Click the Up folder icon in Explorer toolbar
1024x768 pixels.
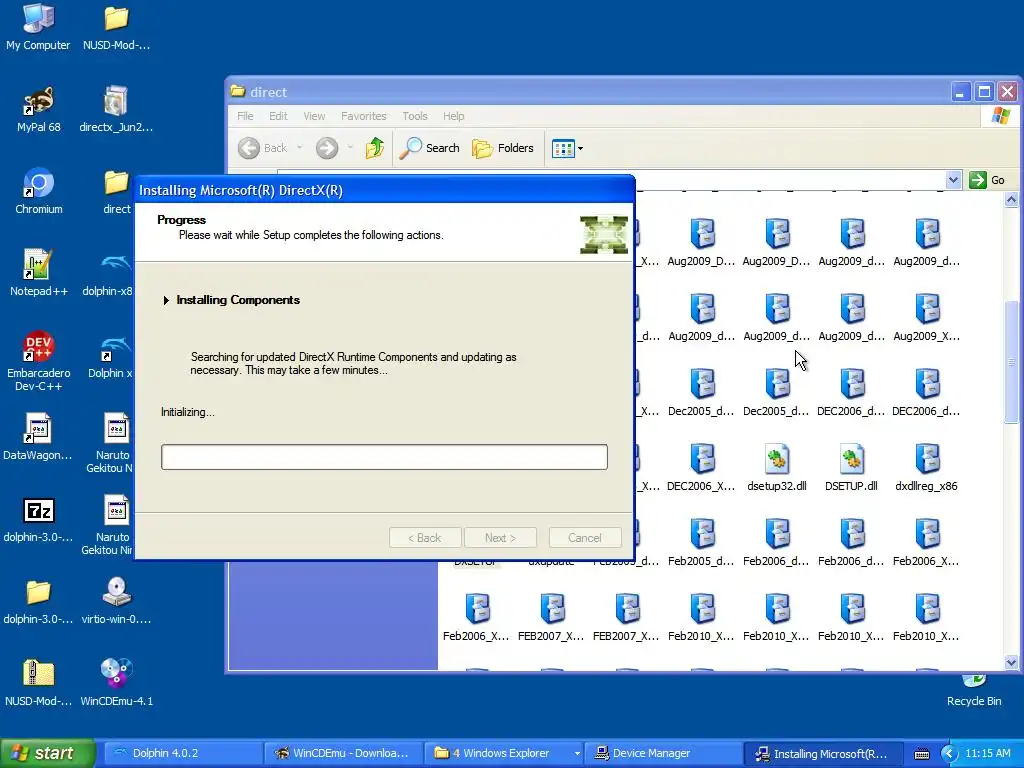375,148
